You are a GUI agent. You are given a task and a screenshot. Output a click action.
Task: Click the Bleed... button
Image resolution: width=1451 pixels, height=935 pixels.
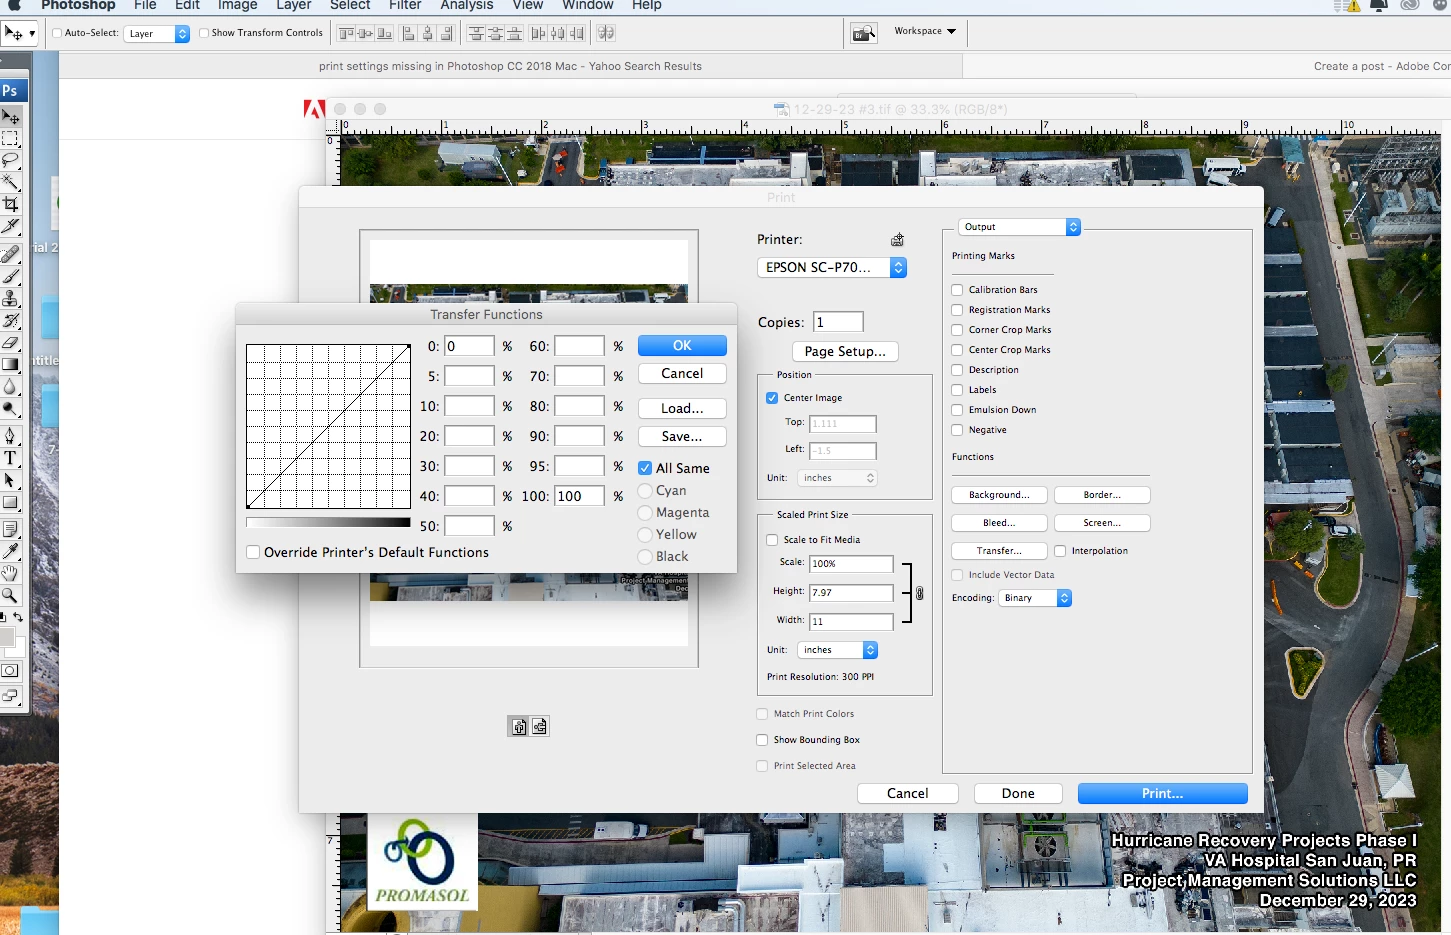point(999,523)
